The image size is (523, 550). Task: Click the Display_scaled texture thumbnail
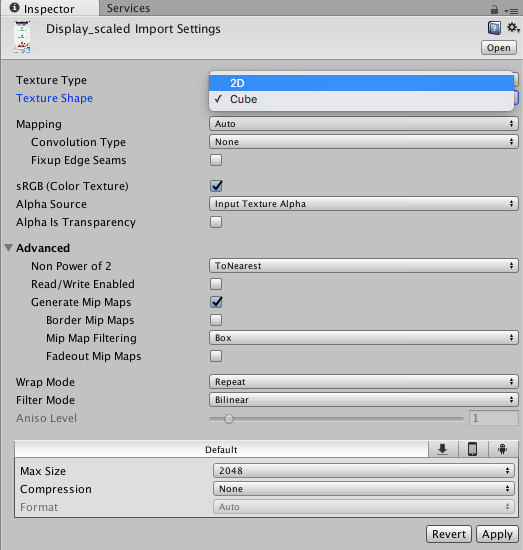[22, 37]
